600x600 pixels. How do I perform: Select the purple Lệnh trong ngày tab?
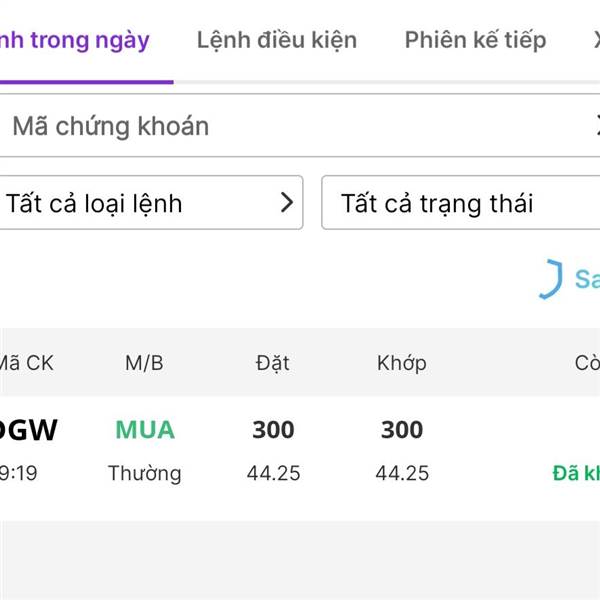tap(75, 41)
